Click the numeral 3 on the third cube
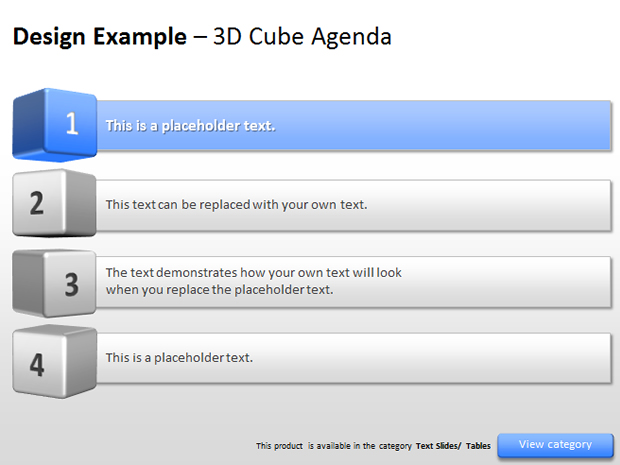This screenshot has height=465, width=620. point(72,284)
